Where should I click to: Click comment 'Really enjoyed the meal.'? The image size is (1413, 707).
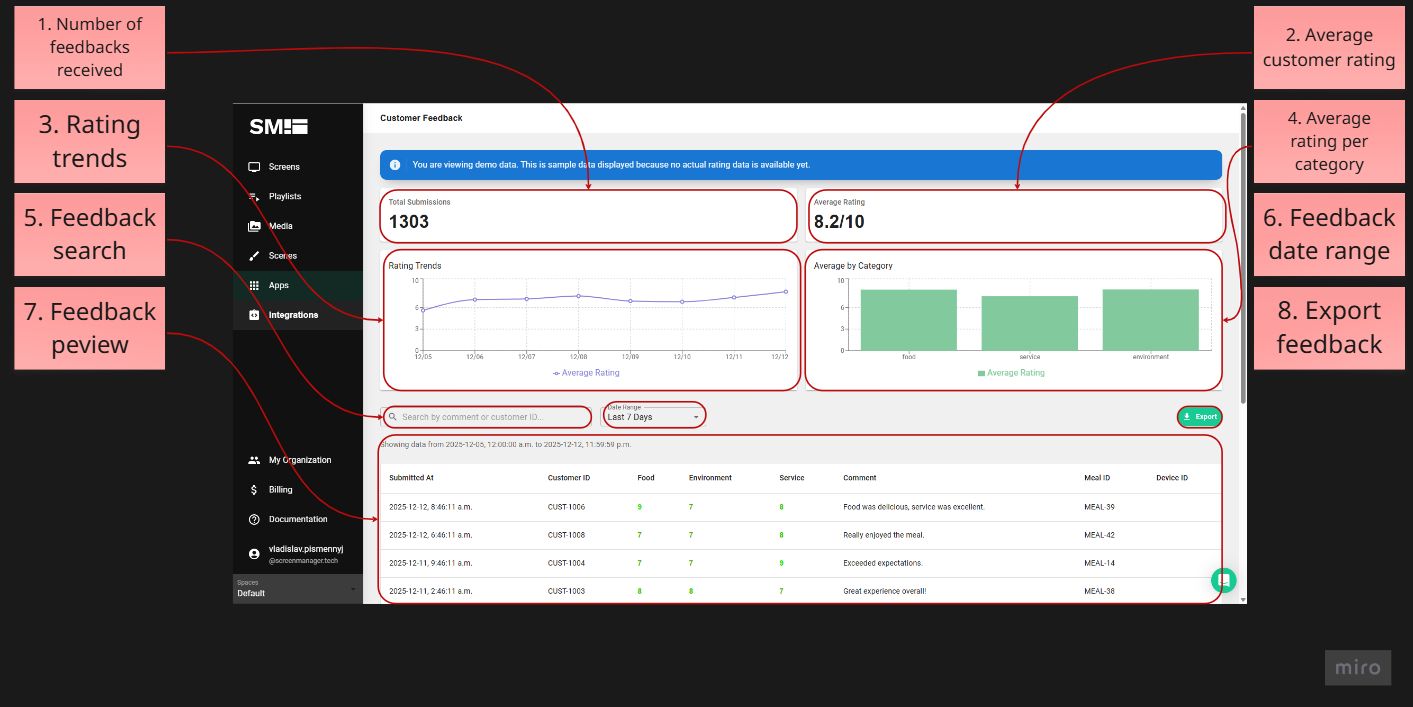[x=884, y=535]
